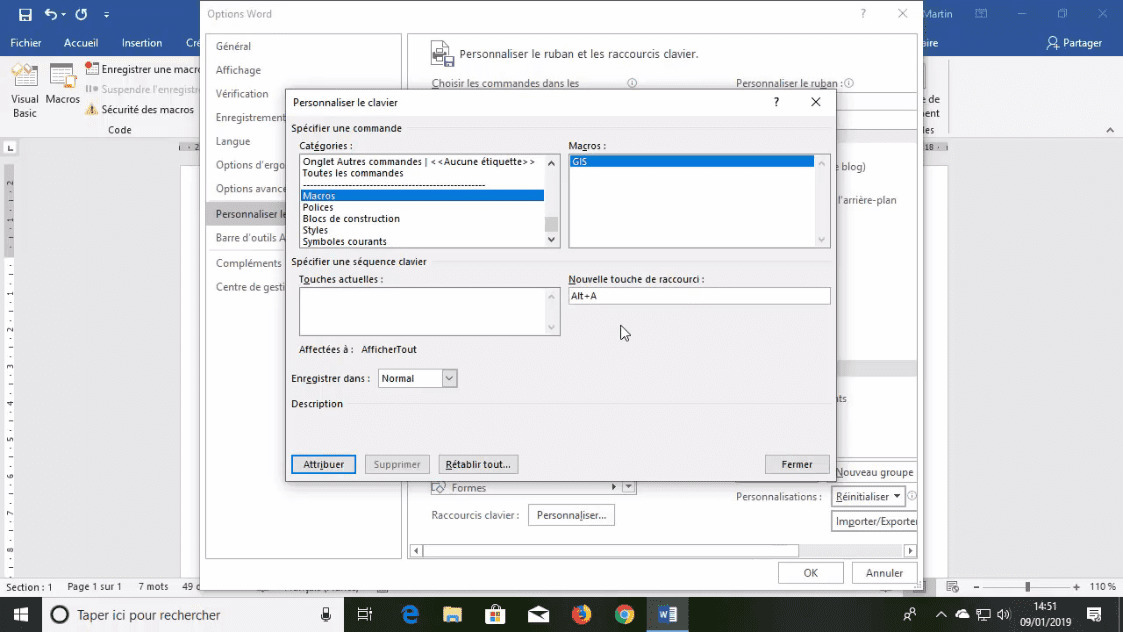1123x632 pixels.
Task: Select the Onglet Autres commandes category
Action: click(x=422, y=162)
